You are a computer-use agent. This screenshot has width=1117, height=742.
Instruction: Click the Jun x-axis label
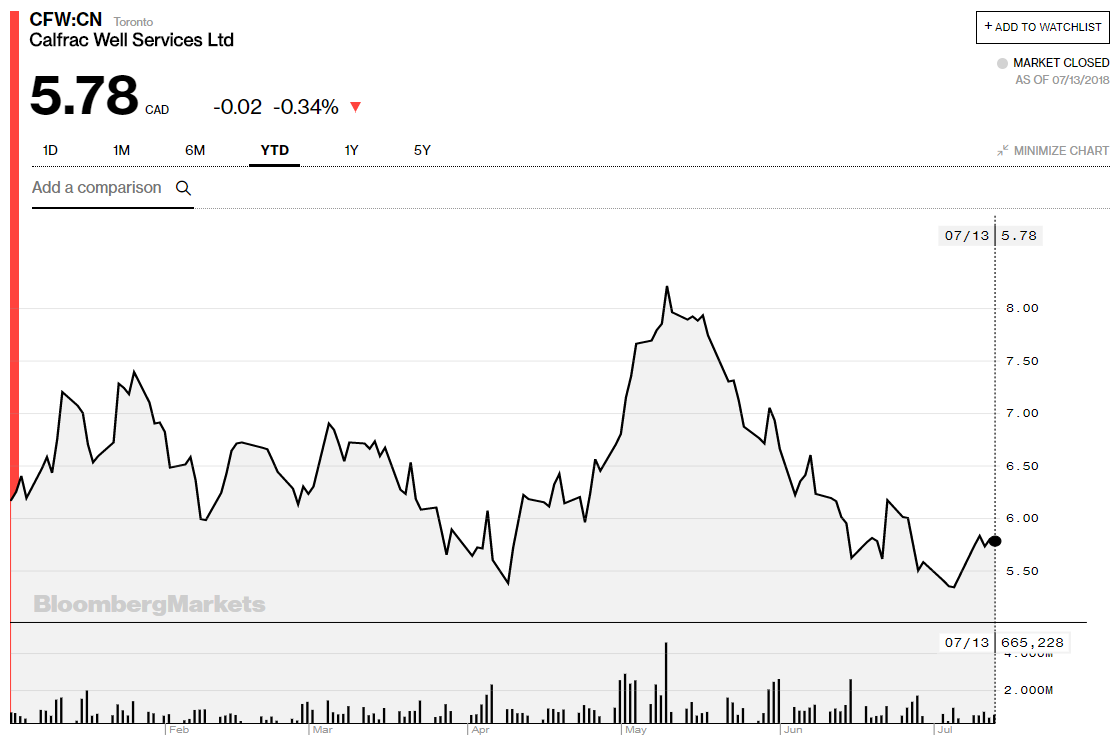(x=793, y=730)
